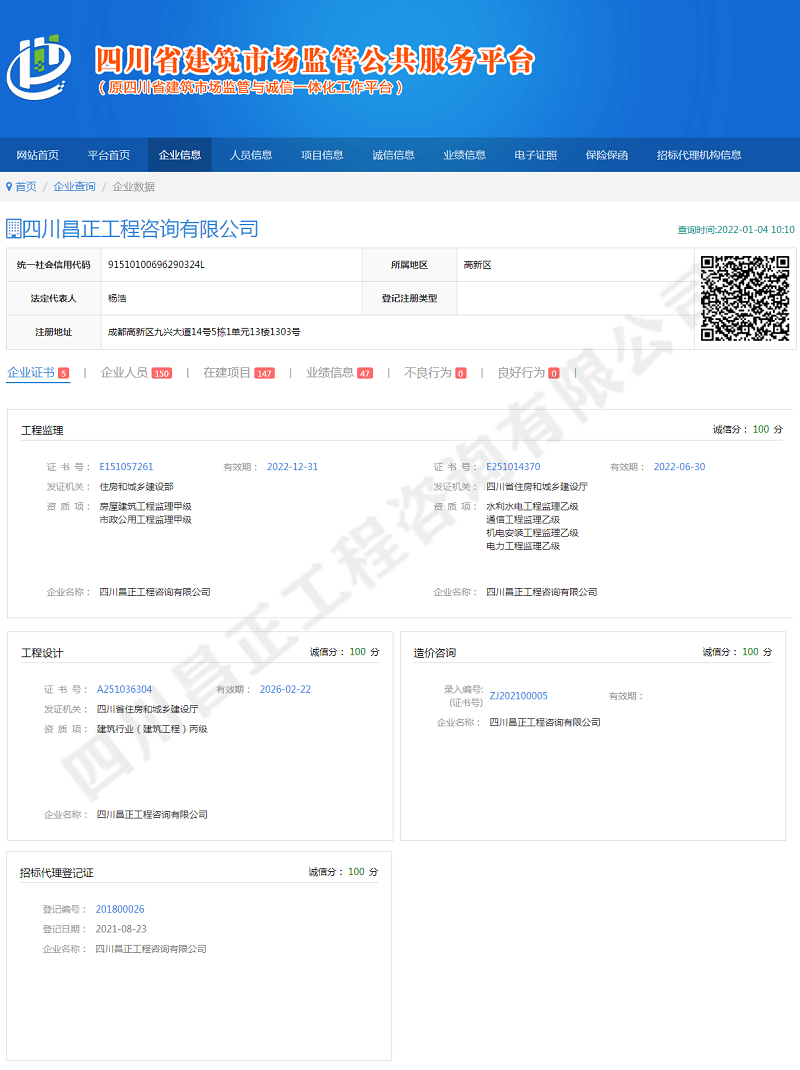Open 项目信息 navigation item
The width and height of the screenshot is (800, 1070).
coord(322,155)
